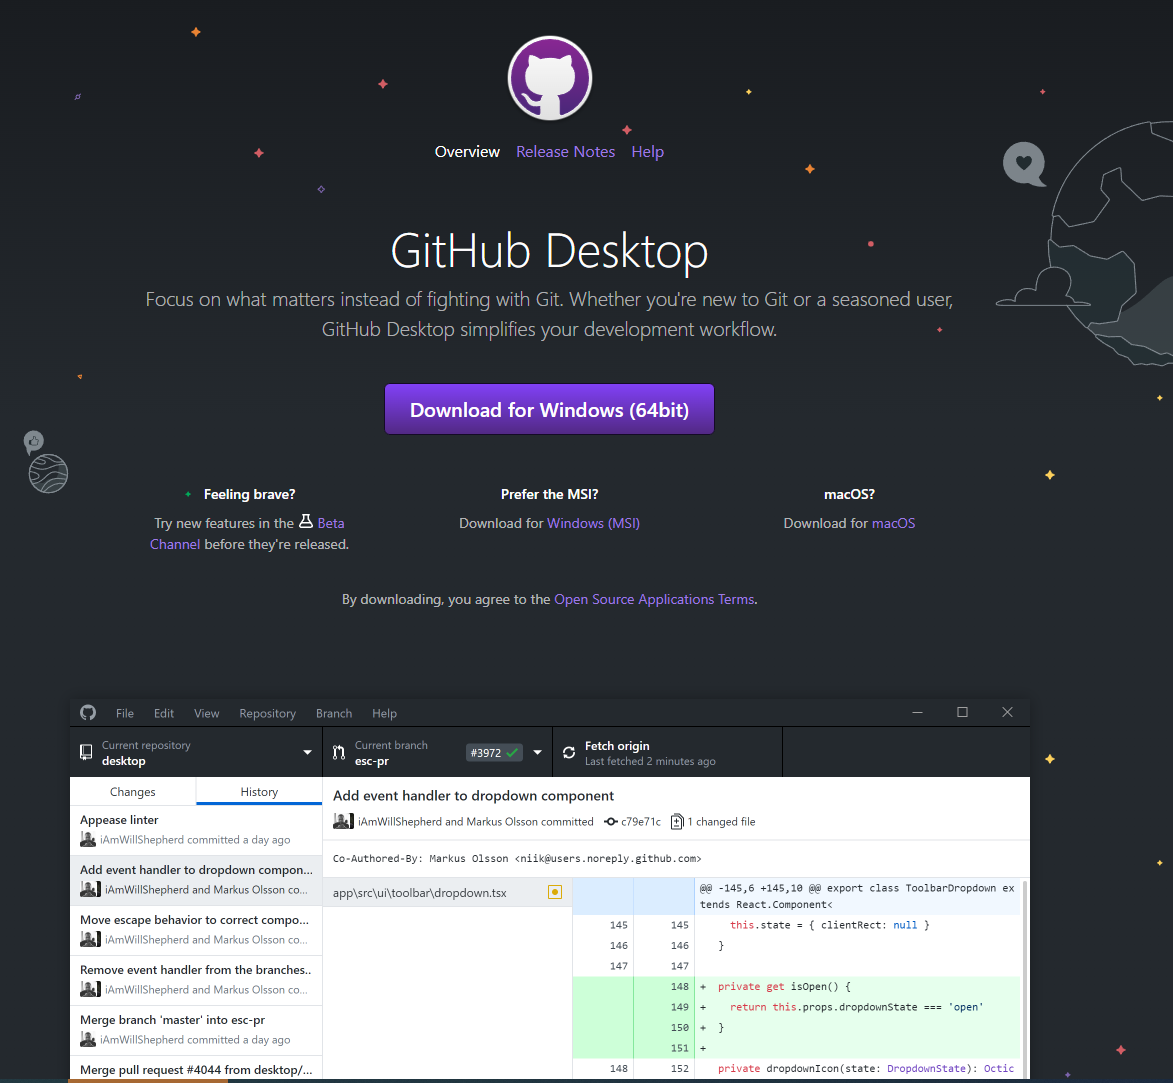Select "Merge branch 'master' into esc-pr" commit
The image size is (1173, 1083).
pyautogui.click(x=196, y=1031)
